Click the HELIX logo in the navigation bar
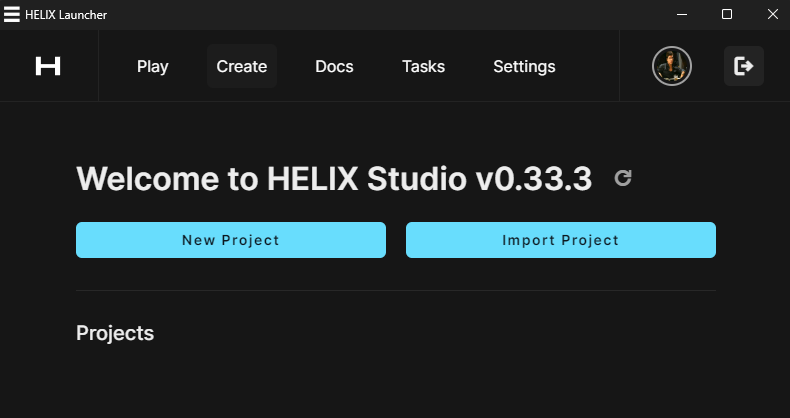790x418 pixels. pos(48,66)
